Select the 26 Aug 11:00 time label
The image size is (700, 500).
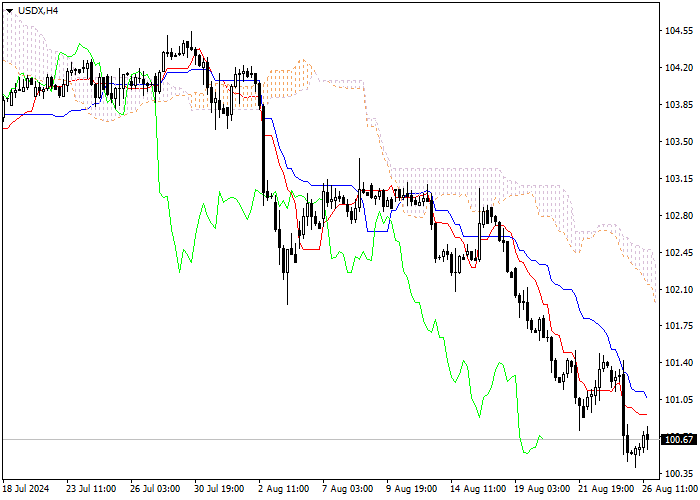(671, 488)
